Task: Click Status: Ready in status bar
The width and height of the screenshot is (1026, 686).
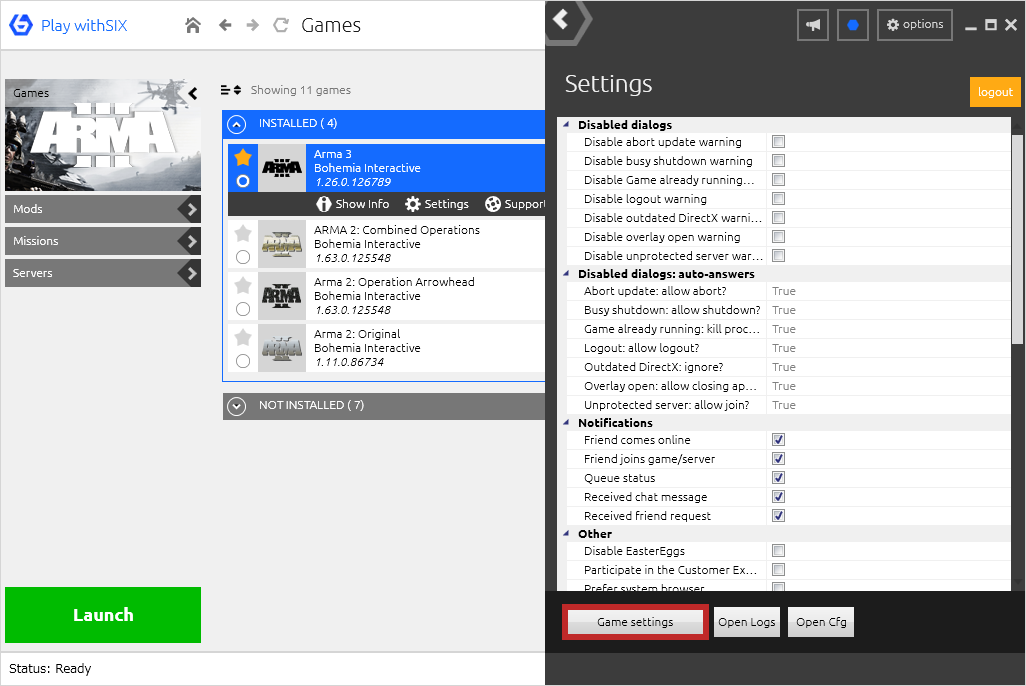Action: point(50,668)
